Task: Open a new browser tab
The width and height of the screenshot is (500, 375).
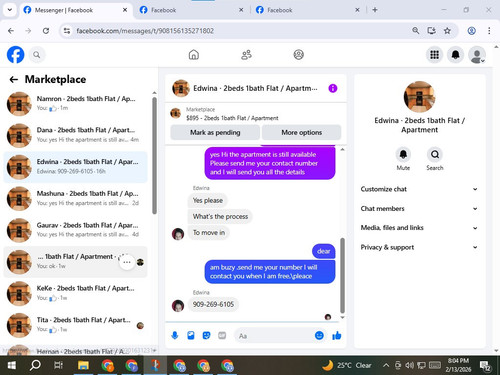Action: (x=375, y=10)
